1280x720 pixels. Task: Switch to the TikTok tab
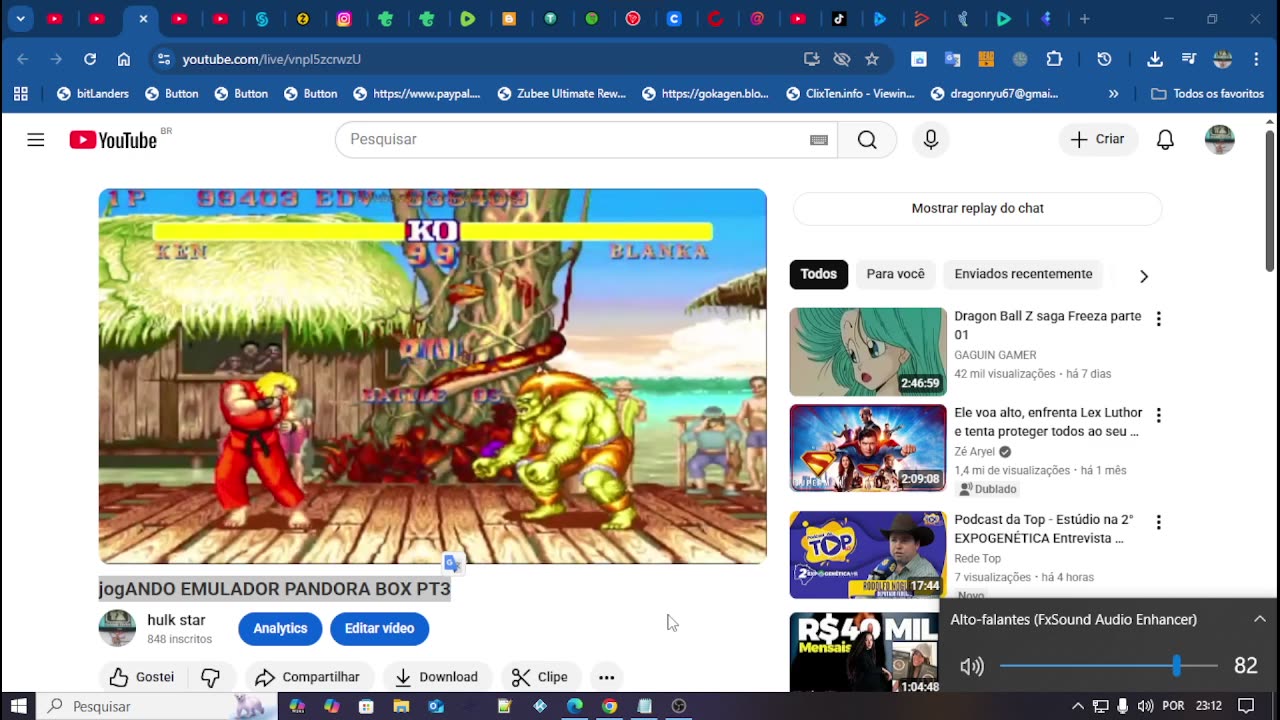click(x=839, y=19)
